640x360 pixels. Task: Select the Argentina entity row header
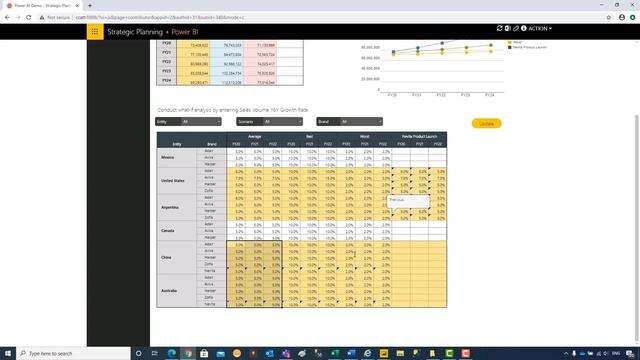[x=176, y=207]
